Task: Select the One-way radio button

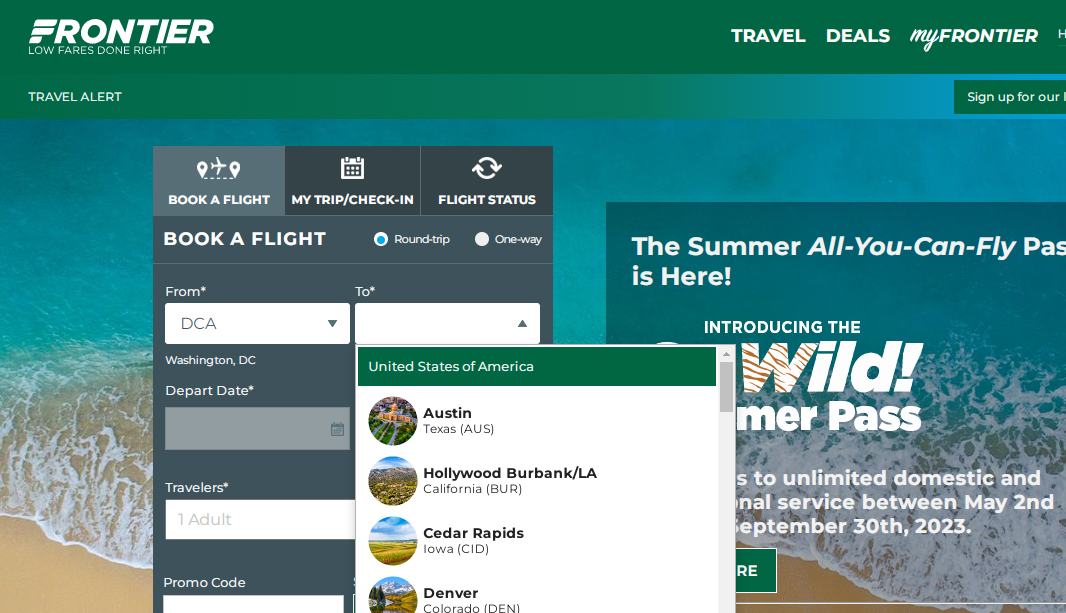Action: point(481,239)
